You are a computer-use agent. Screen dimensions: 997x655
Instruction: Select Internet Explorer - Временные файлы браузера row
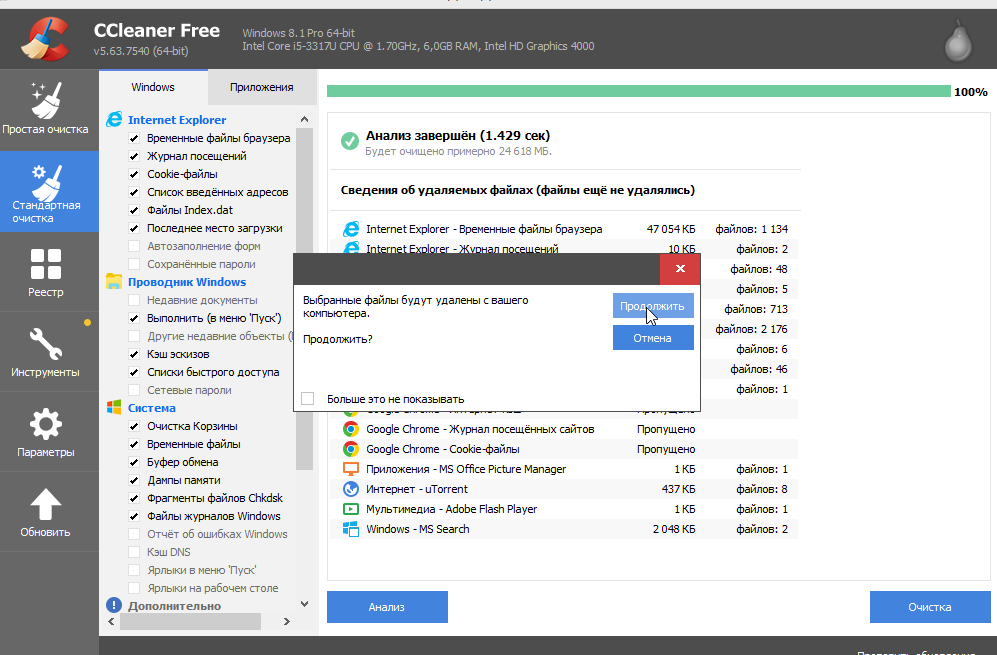pos(564,229)
